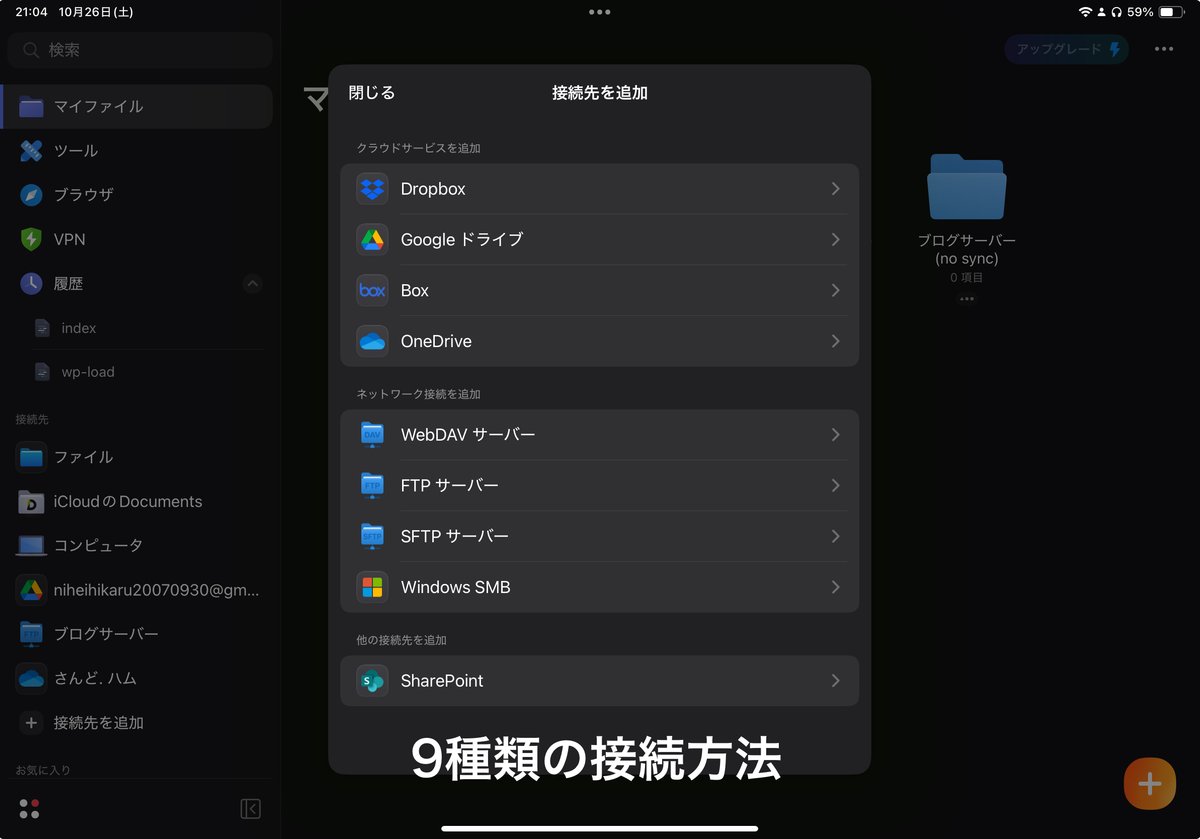Click the ブログサーバー FTP icon in sidebar
This screenshot has width=1200, height=839.
coord(31,634)
